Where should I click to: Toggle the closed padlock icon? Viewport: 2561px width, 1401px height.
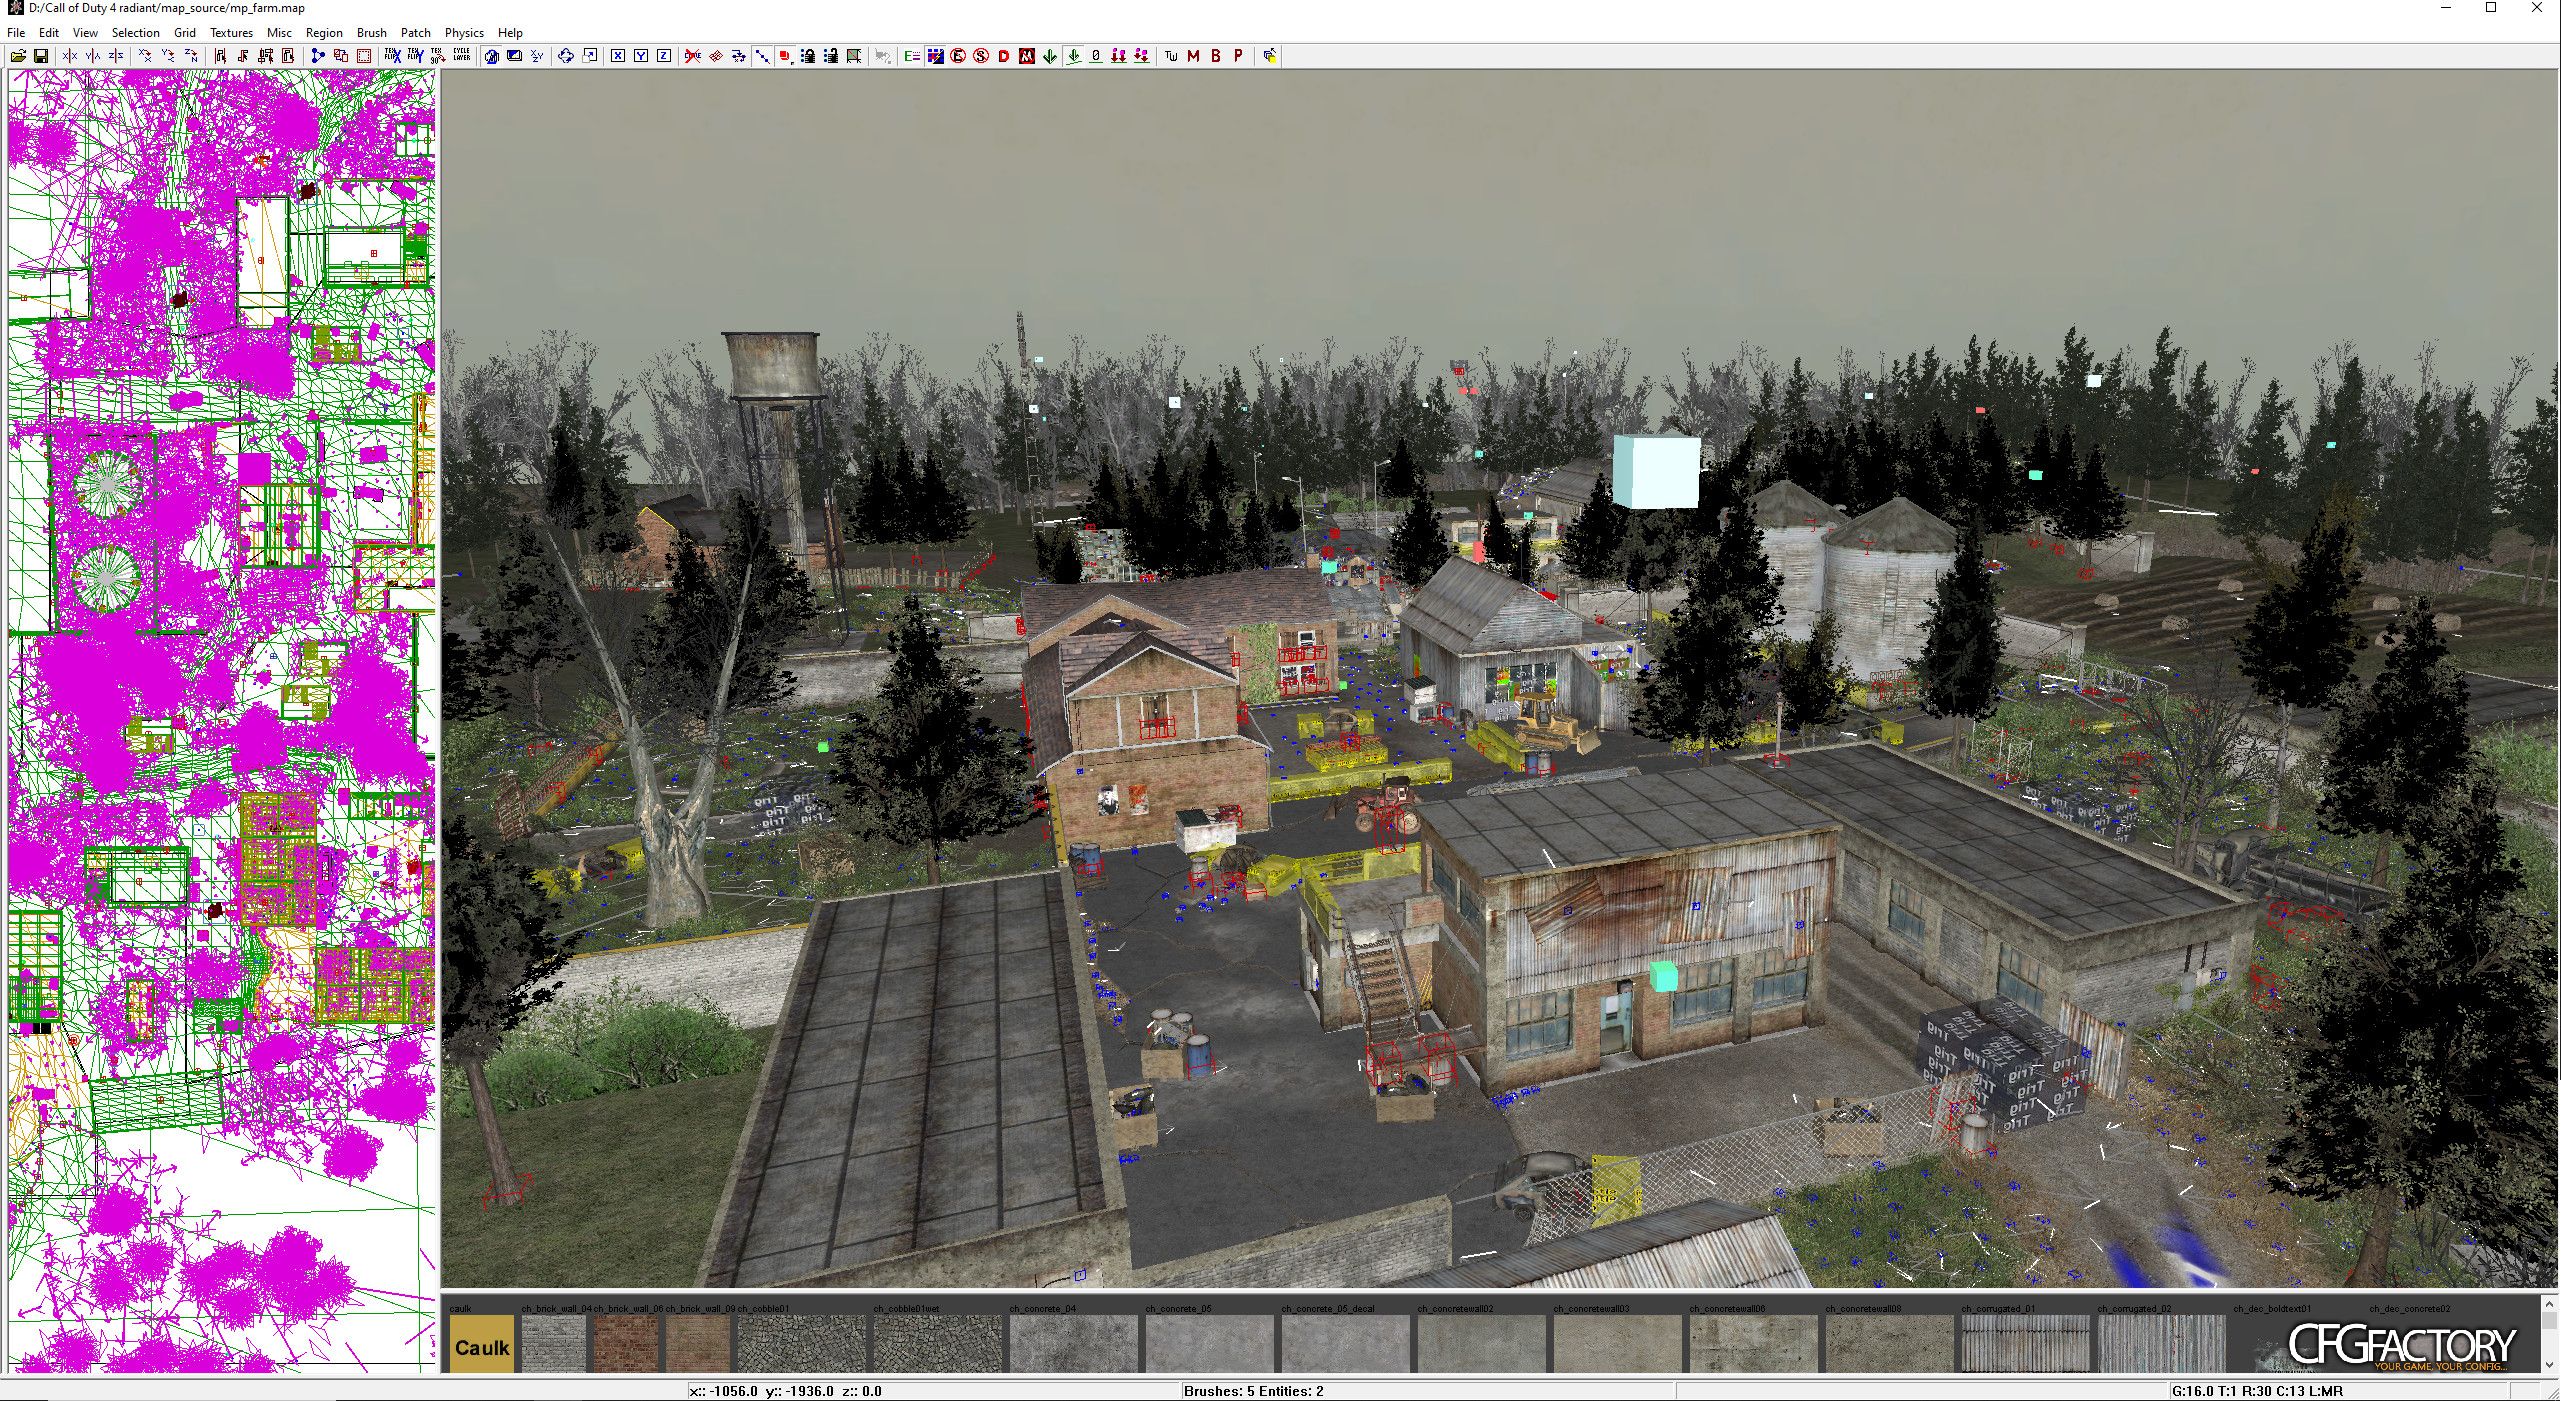click(x=808, y=56)
